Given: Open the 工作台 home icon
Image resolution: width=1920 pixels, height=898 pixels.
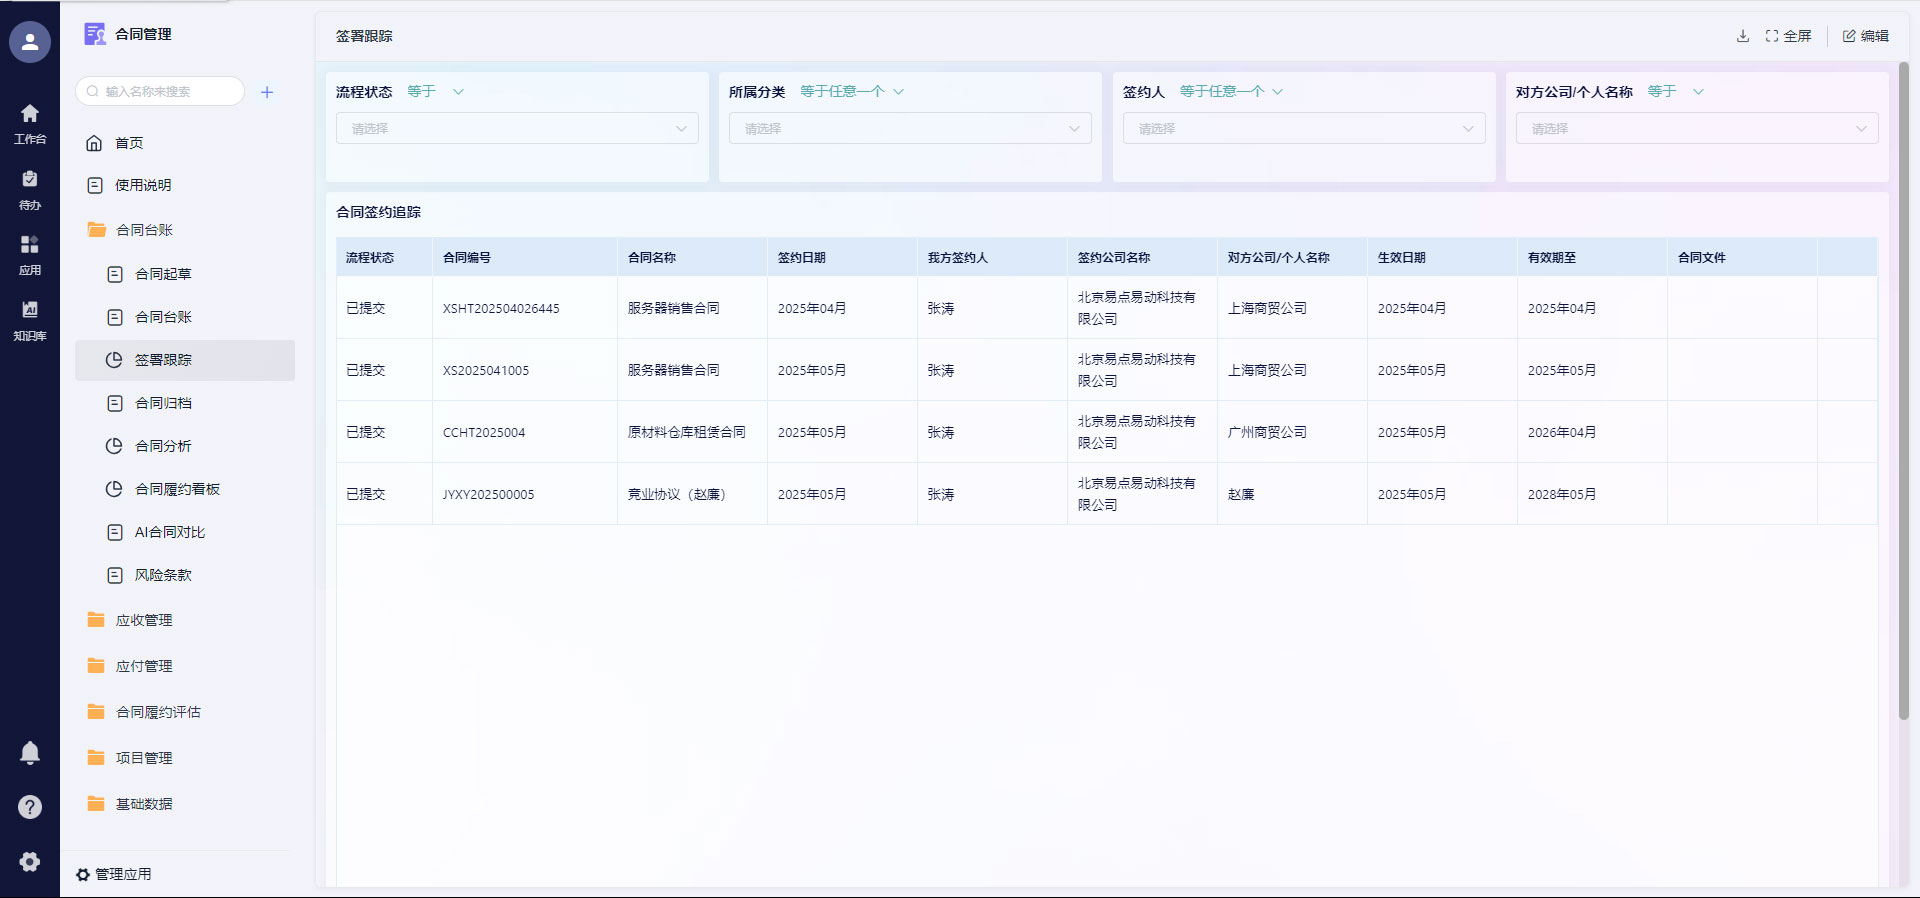Looking at the screenshot, I should point(30,123).
